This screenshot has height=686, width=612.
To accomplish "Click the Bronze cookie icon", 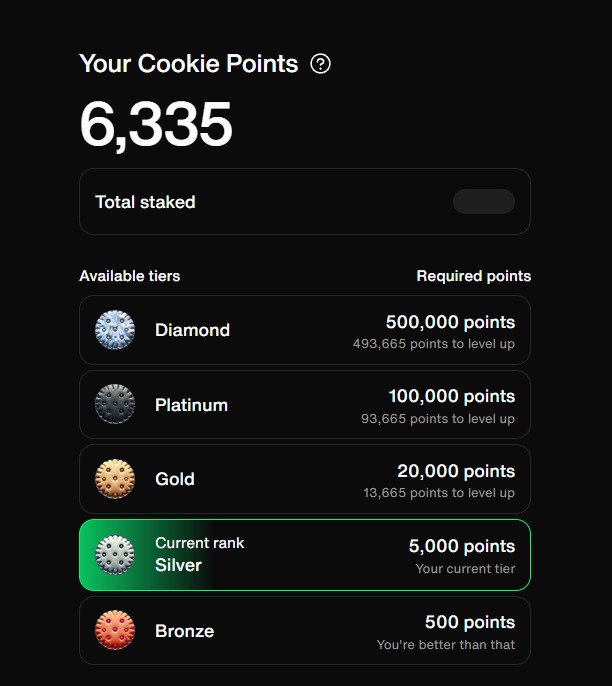I will (114, 631).
